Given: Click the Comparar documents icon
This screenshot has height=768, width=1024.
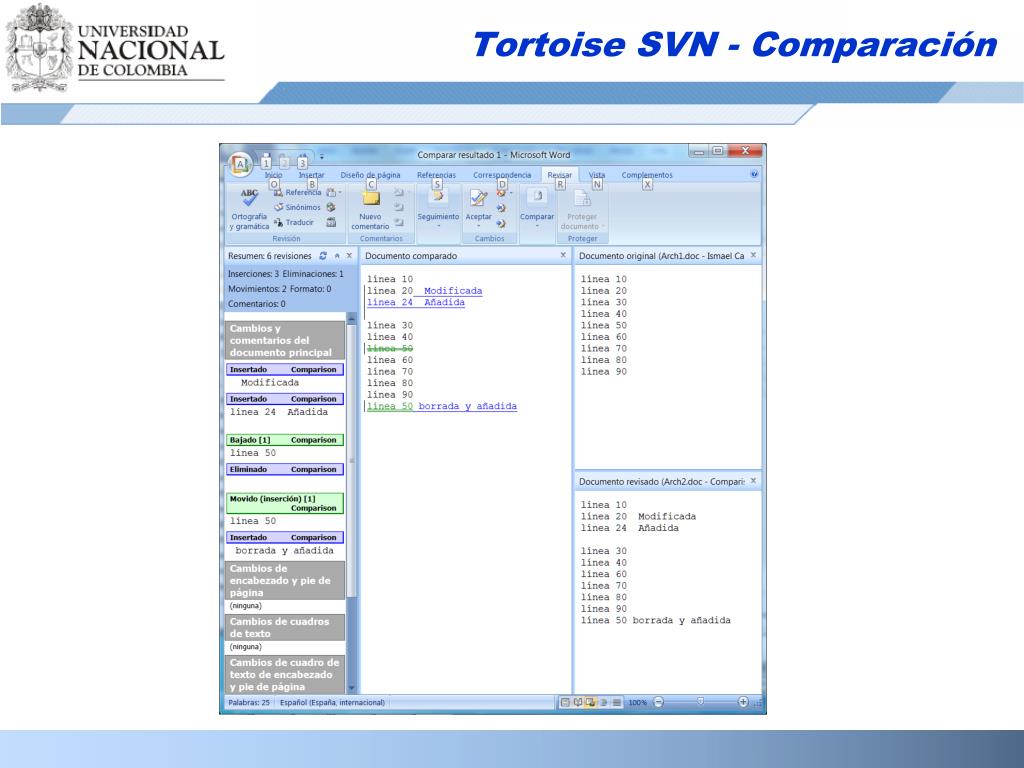Looking at the screenshot, I should point(537,197).
